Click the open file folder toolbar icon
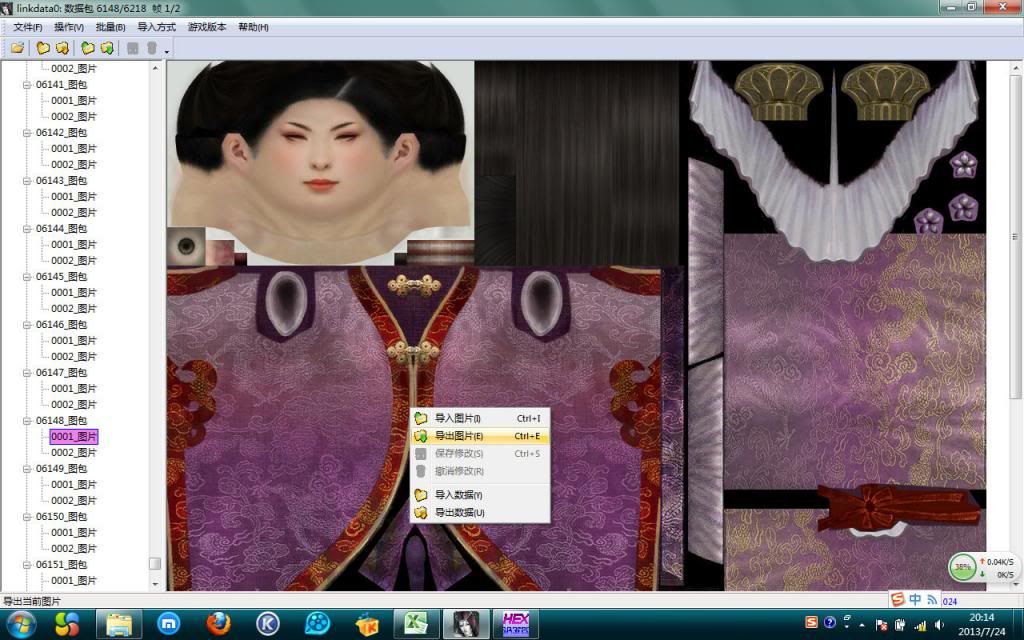 point(17,47)
